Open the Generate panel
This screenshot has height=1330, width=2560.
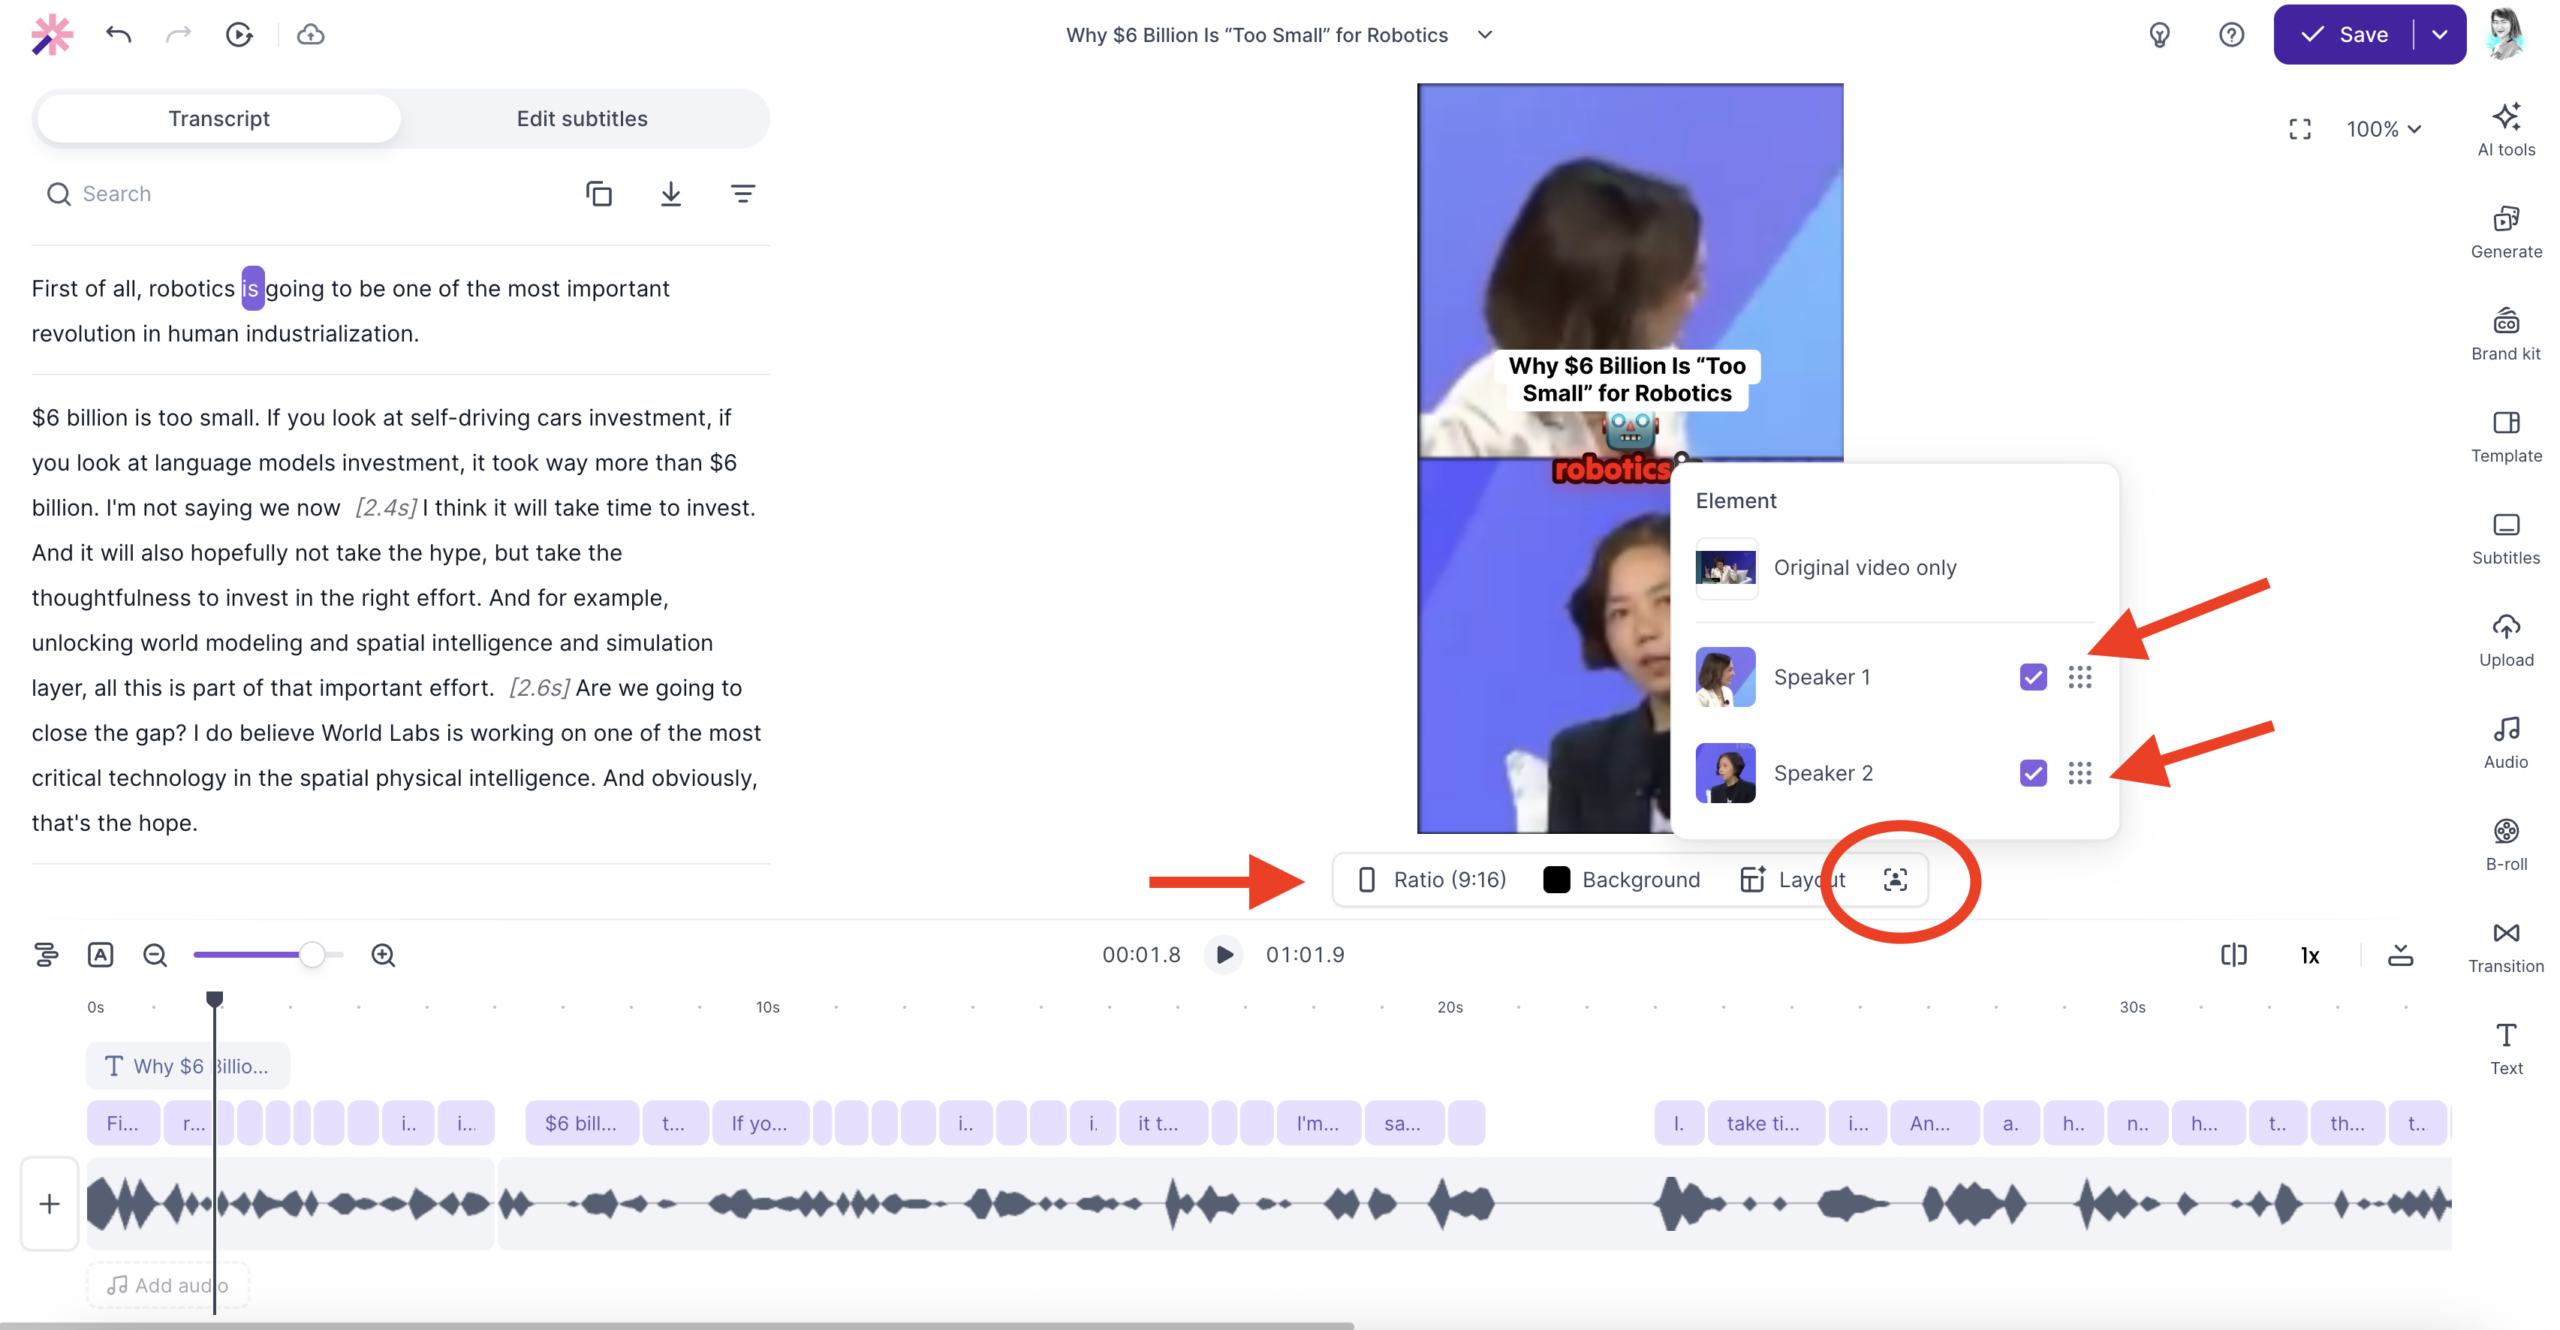(2504, 231)
